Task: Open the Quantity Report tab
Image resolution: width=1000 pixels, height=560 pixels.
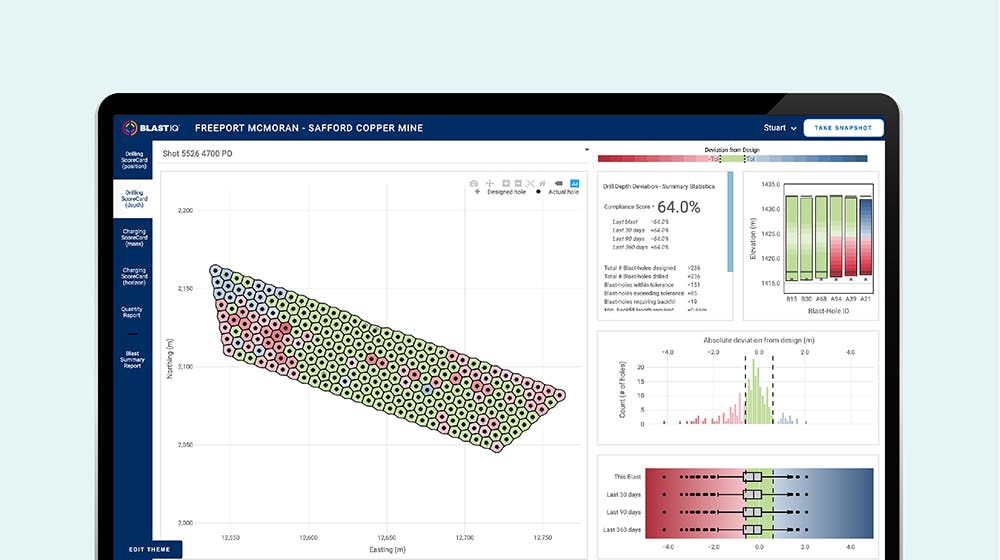Action: pyautogui.click(x=132, y=312)
